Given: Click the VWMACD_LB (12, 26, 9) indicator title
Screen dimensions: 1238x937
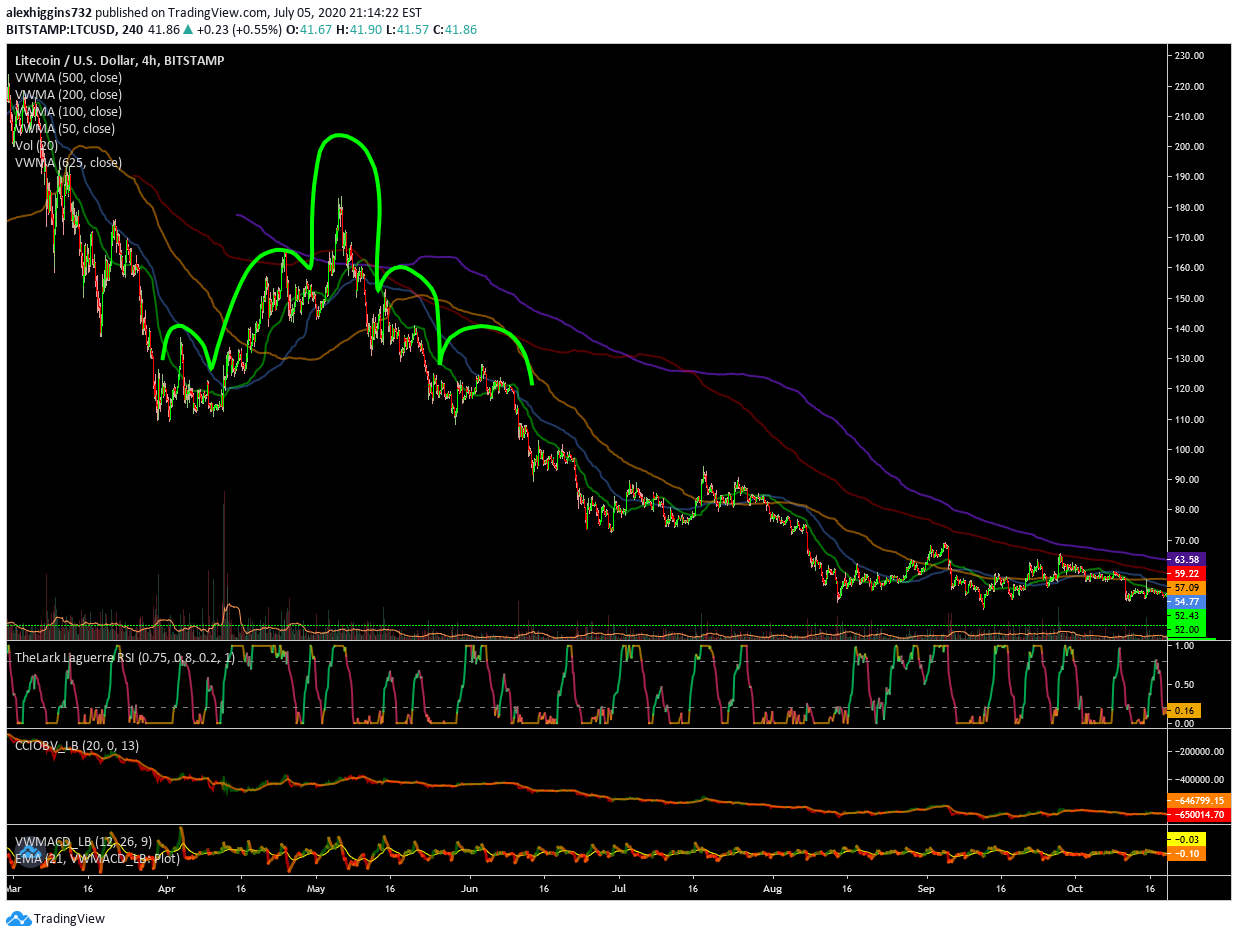Looking at the screenshot, I should (82, 842).
